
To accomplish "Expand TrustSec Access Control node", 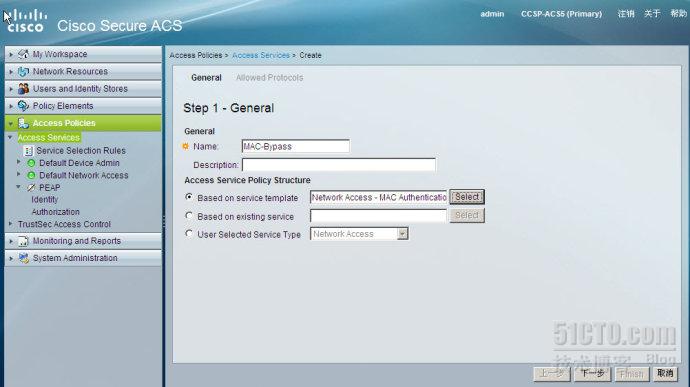I will point(11,224).
